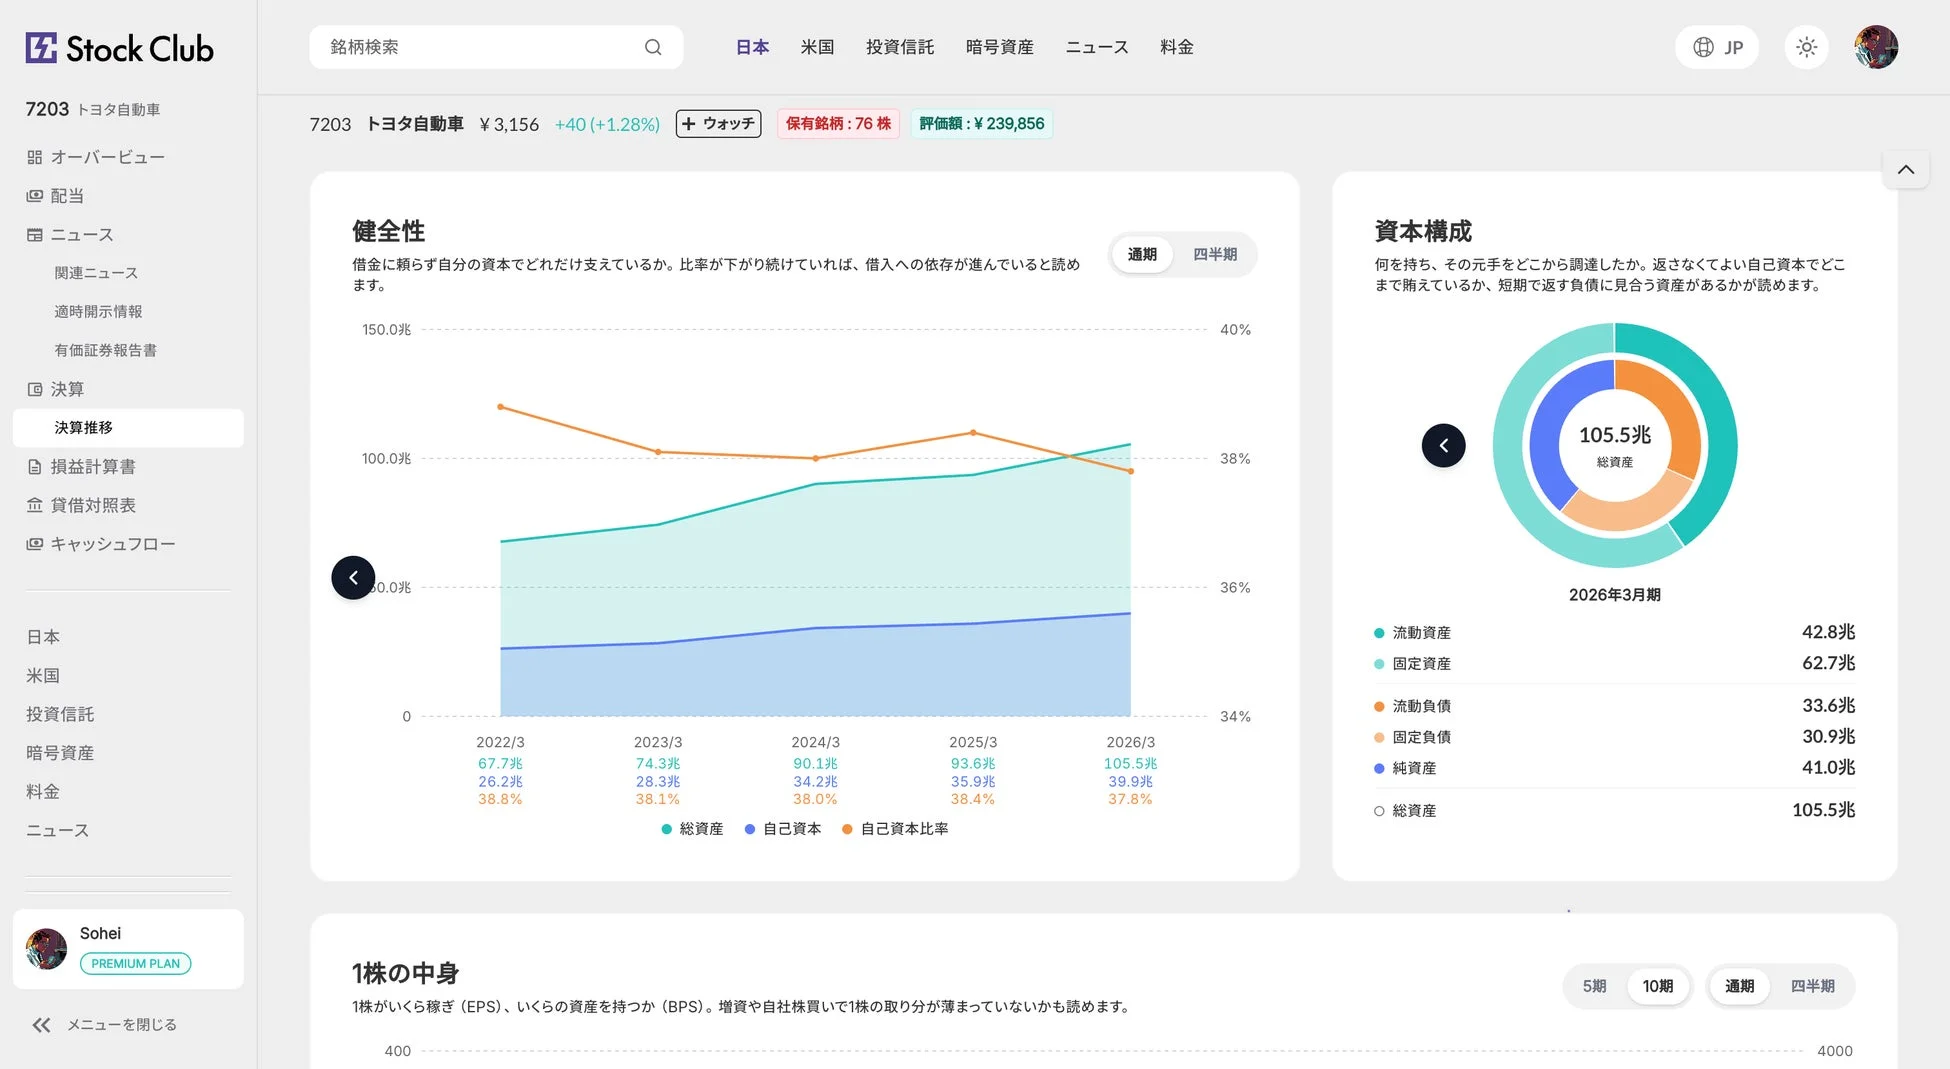Click the ニュース section icon in sidebar
The image size is (1950, 1069).
click(x=35, y=235)
